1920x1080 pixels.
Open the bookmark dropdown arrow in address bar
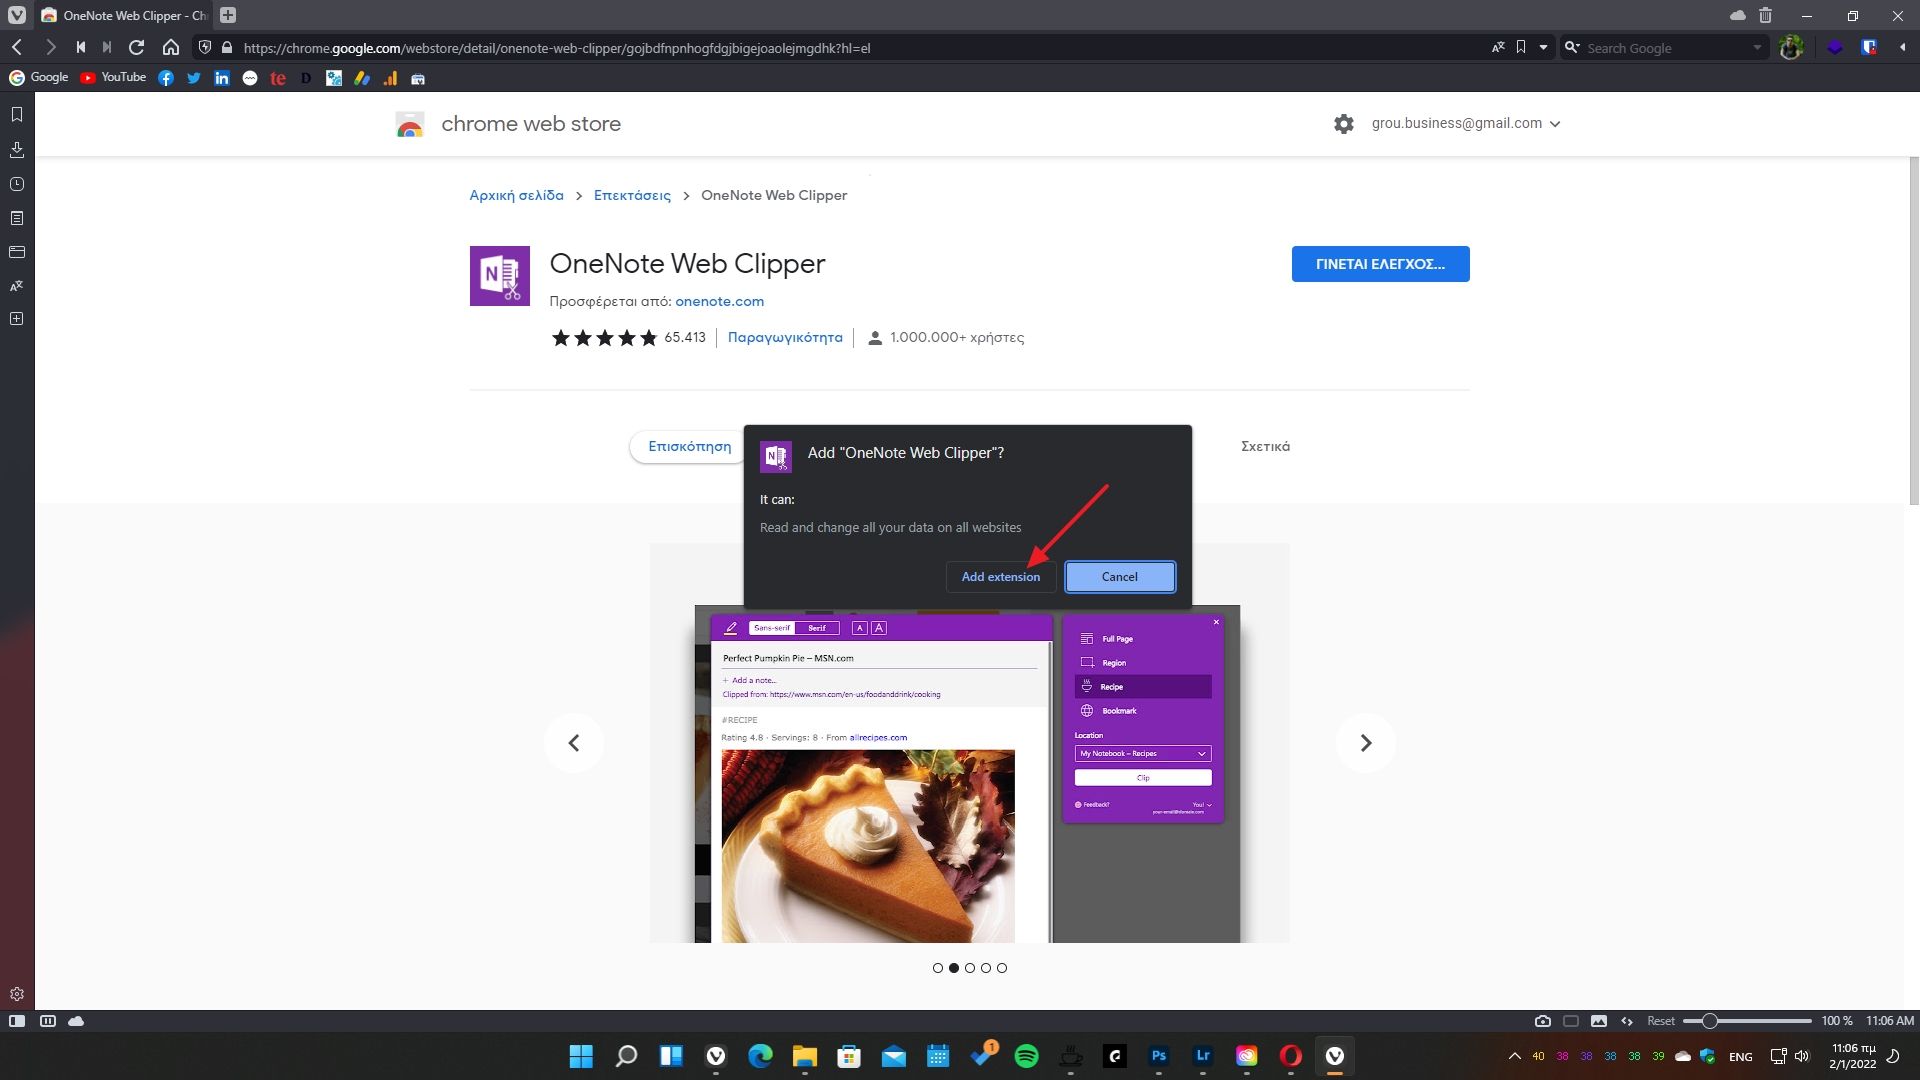(1543, 47)
